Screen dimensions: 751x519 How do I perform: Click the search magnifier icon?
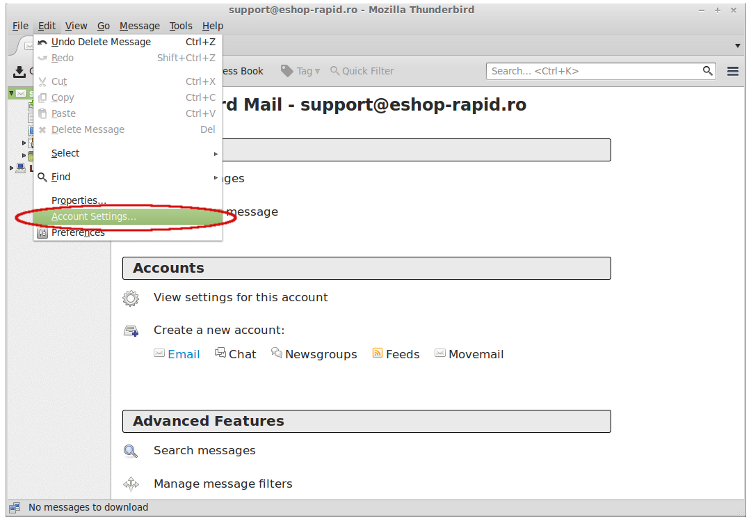707,71
